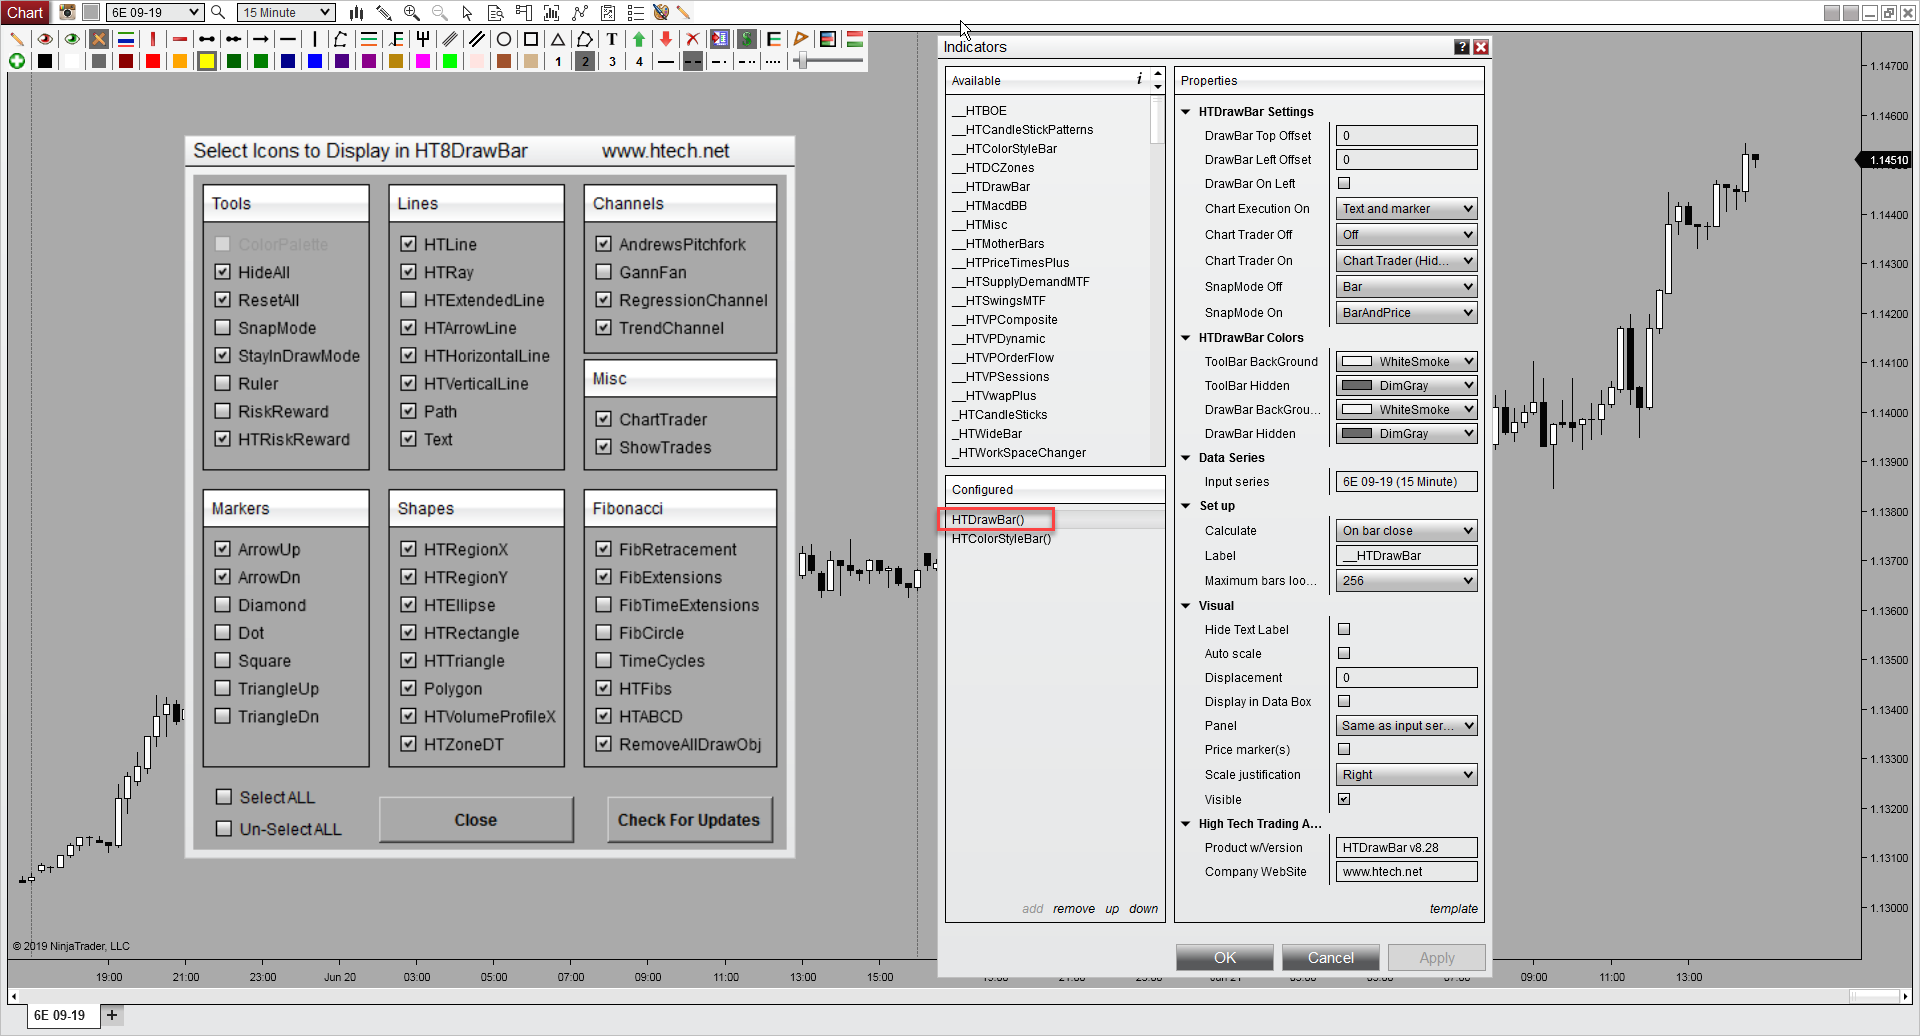The width and height of the screenshot is (1920, 1036).
Task: Choose the dotted line style
Action: pyautogui.click(x=773, y=61)
